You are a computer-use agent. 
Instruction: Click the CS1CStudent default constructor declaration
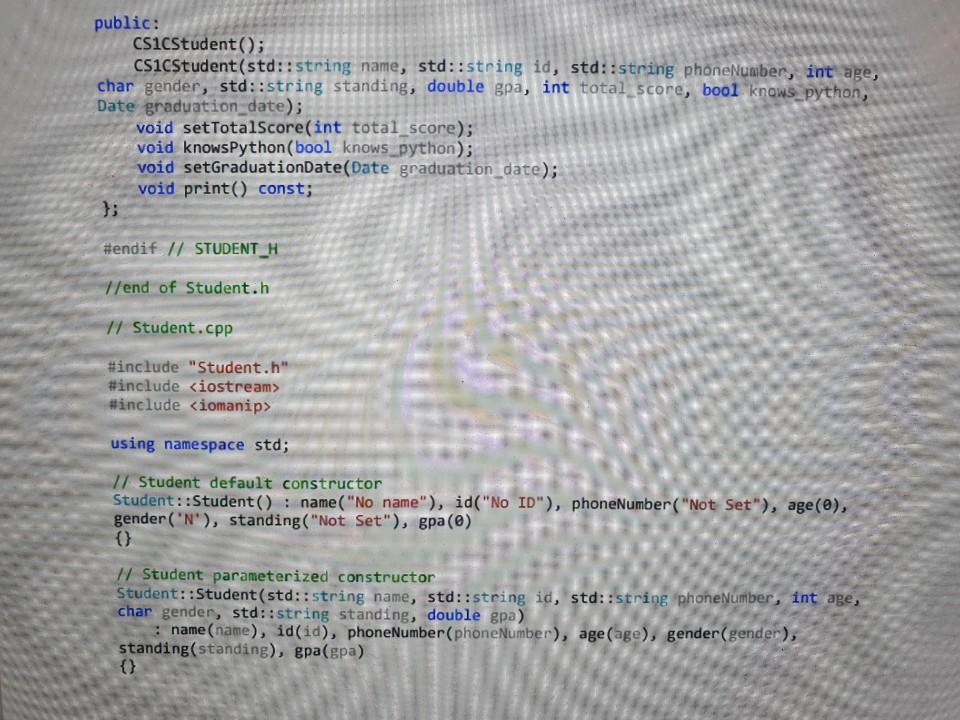(197, 43)
